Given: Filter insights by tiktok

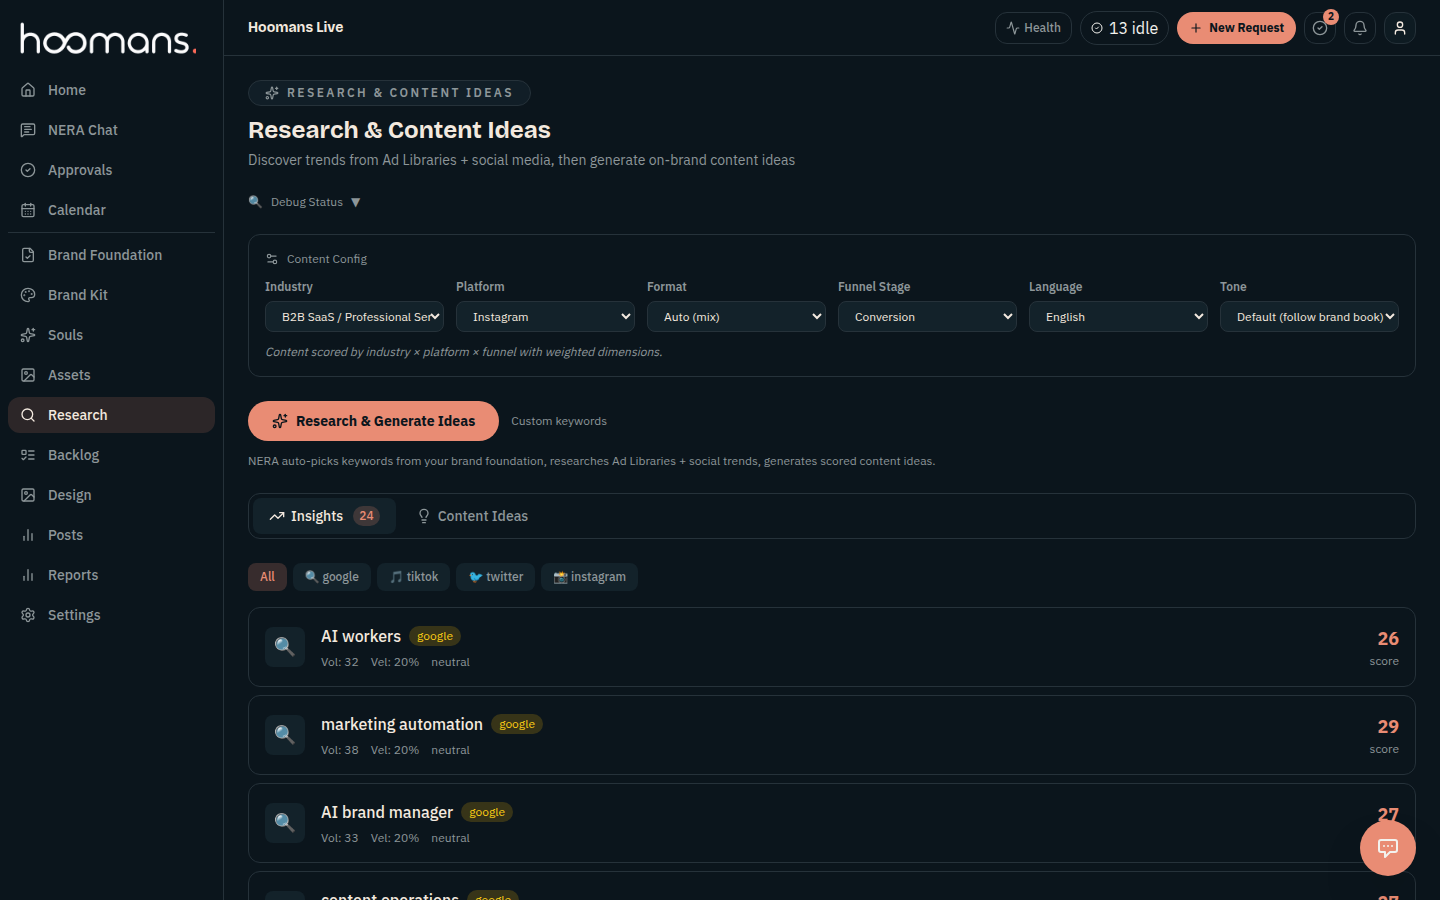Looking at the screenshot, I should pos(414,577).
